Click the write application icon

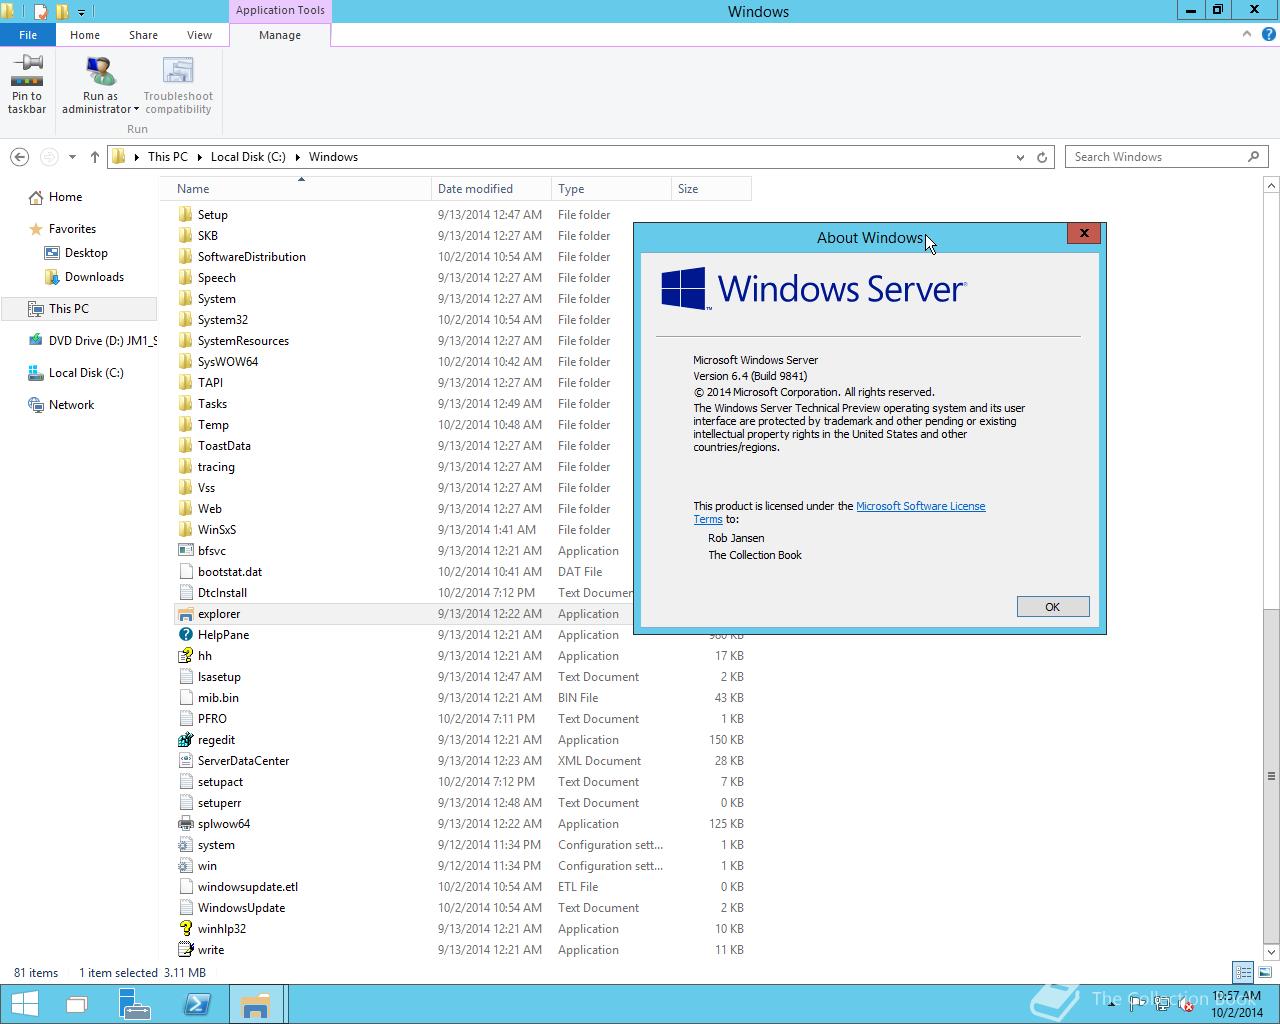click(x=185, y=950)
